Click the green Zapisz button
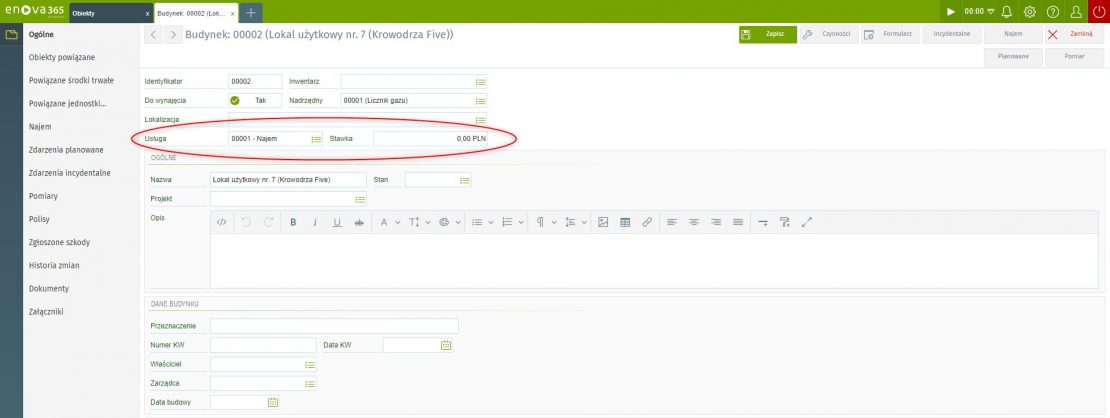Image resolution: width=1110 pixels, height=418 pixels. click(x=768, y=34)
